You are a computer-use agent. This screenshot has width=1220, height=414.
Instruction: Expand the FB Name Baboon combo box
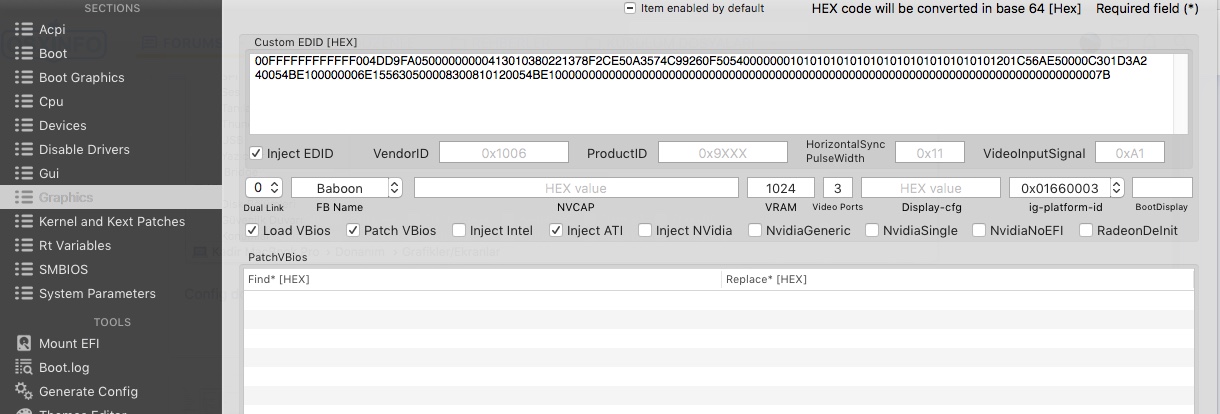(394, 188)
